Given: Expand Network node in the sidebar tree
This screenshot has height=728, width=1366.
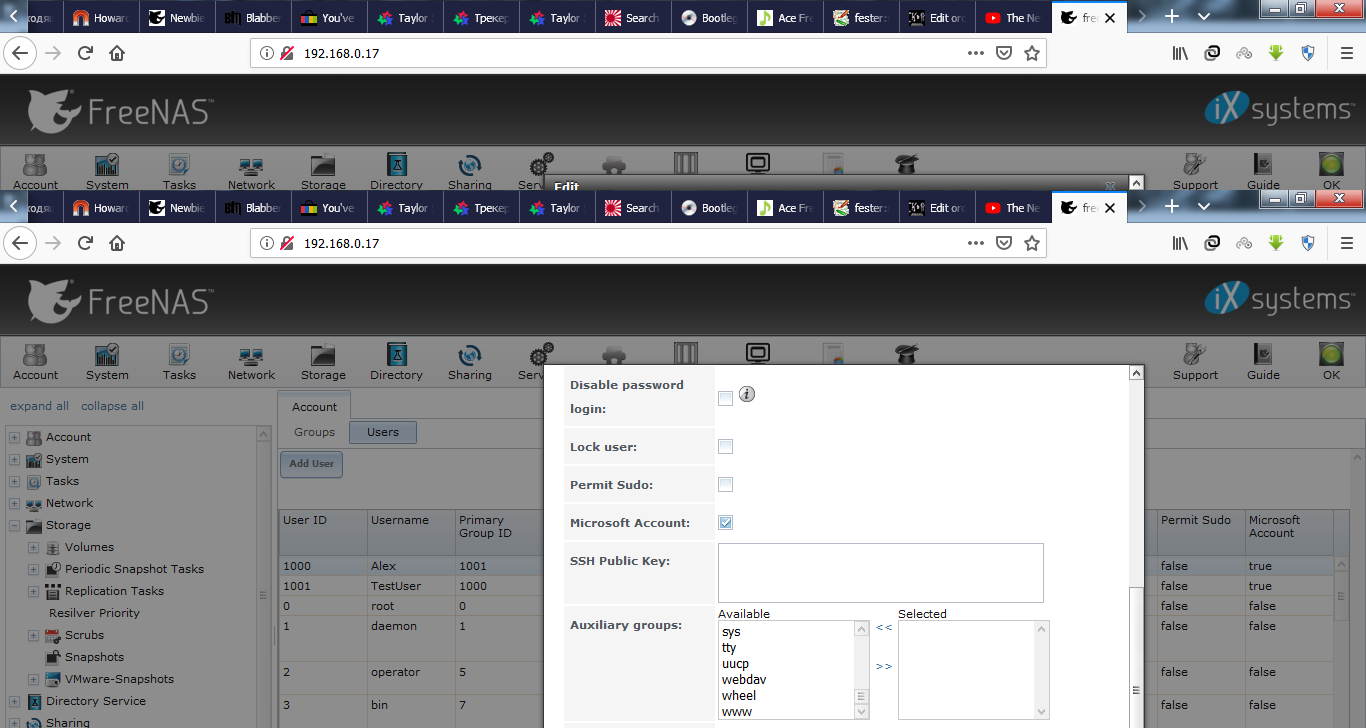Looking at the screenshot, I should [14, 503].
